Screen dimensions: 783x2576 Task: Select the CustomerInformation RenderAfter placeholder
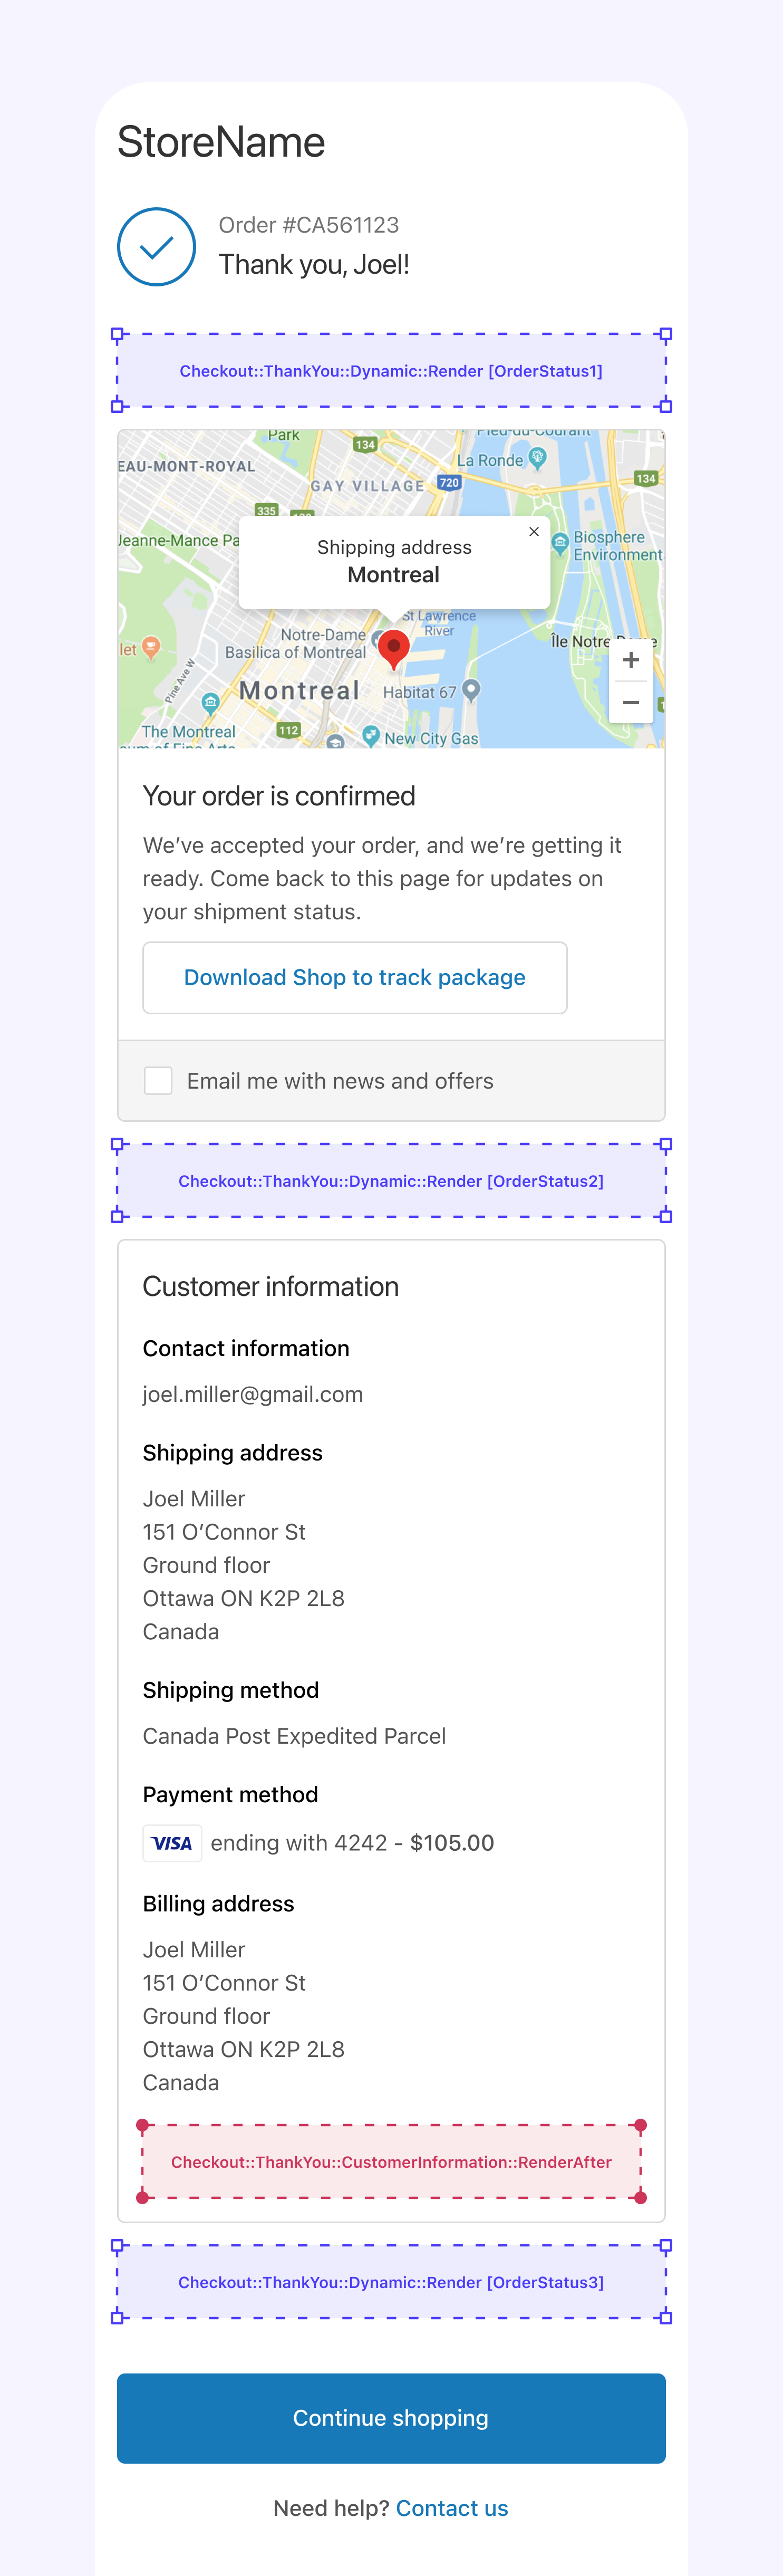391,2162
